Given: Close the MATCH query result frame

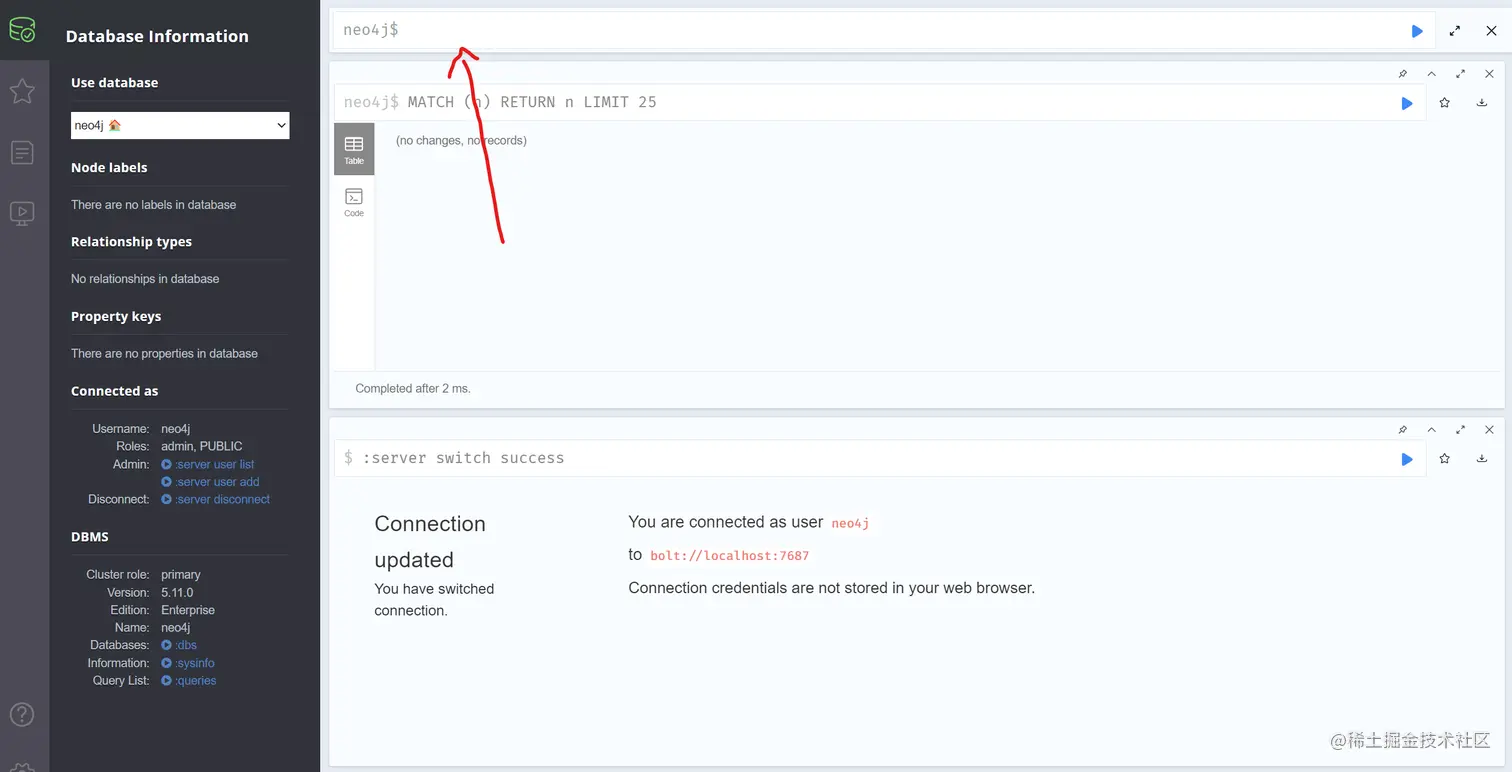Looking at the screenshot, I should pos(1489,74).
